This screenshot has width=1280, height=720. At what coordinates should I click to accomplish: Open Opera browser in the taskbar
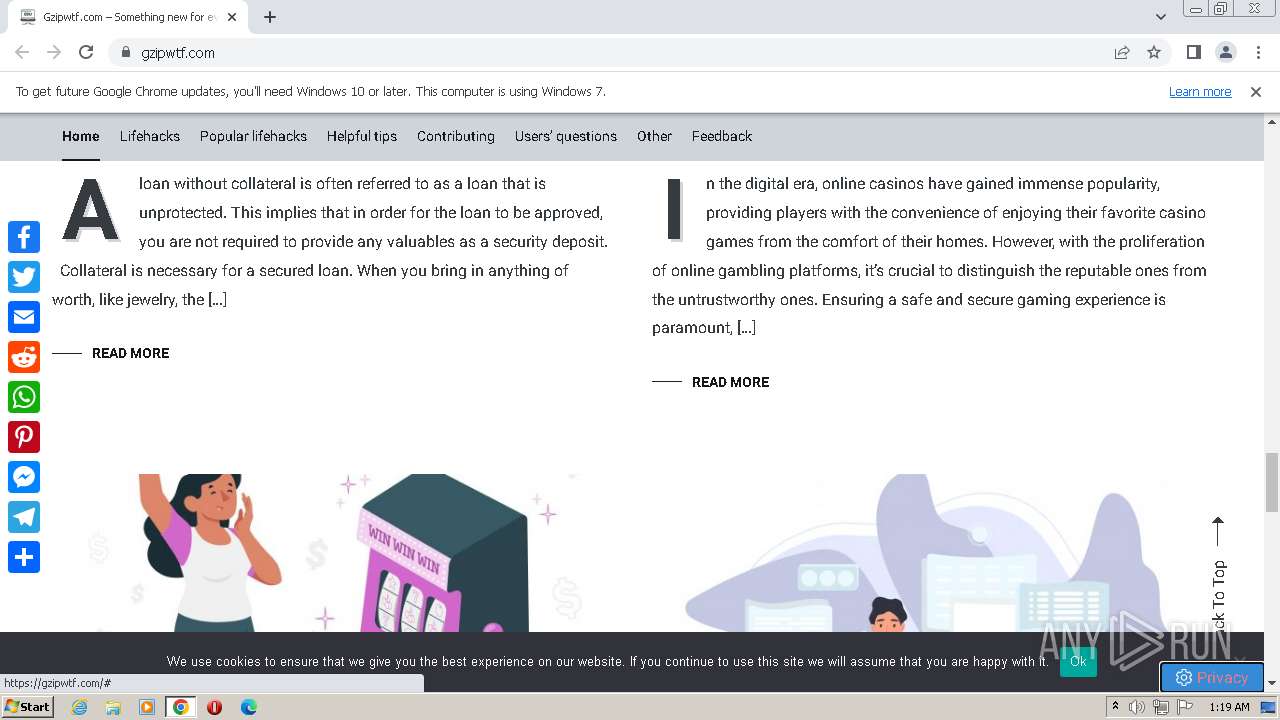click(x=214, y=707)
